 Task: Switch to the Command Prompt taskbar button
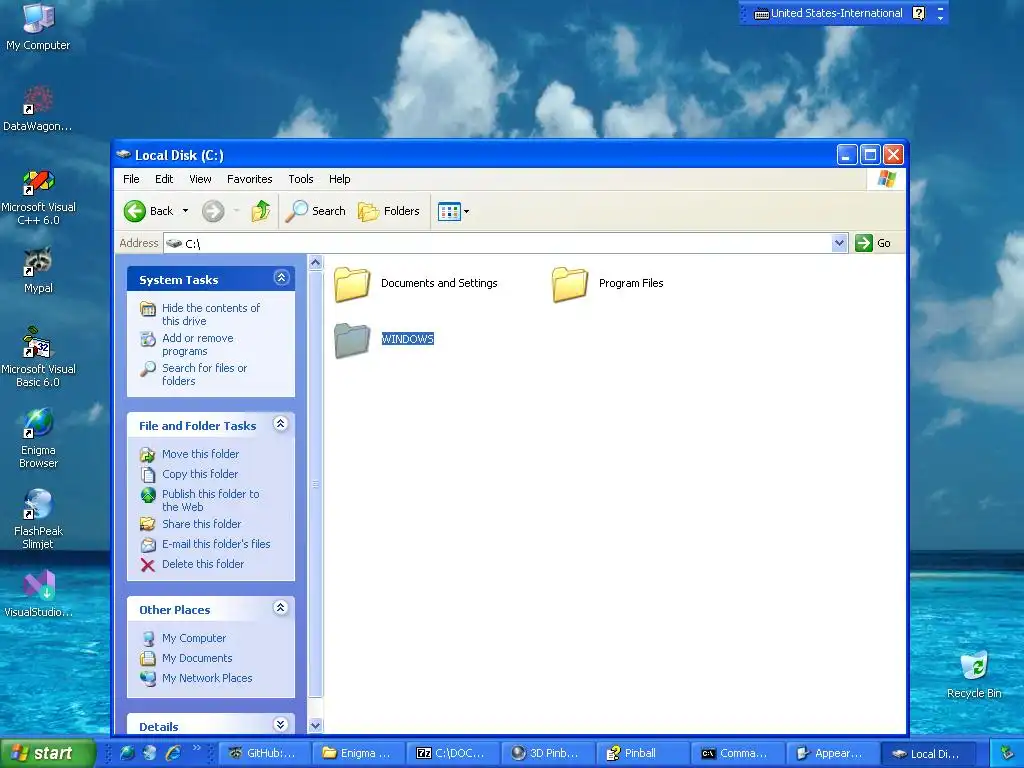pyautogui.click(x=736, y=753)
